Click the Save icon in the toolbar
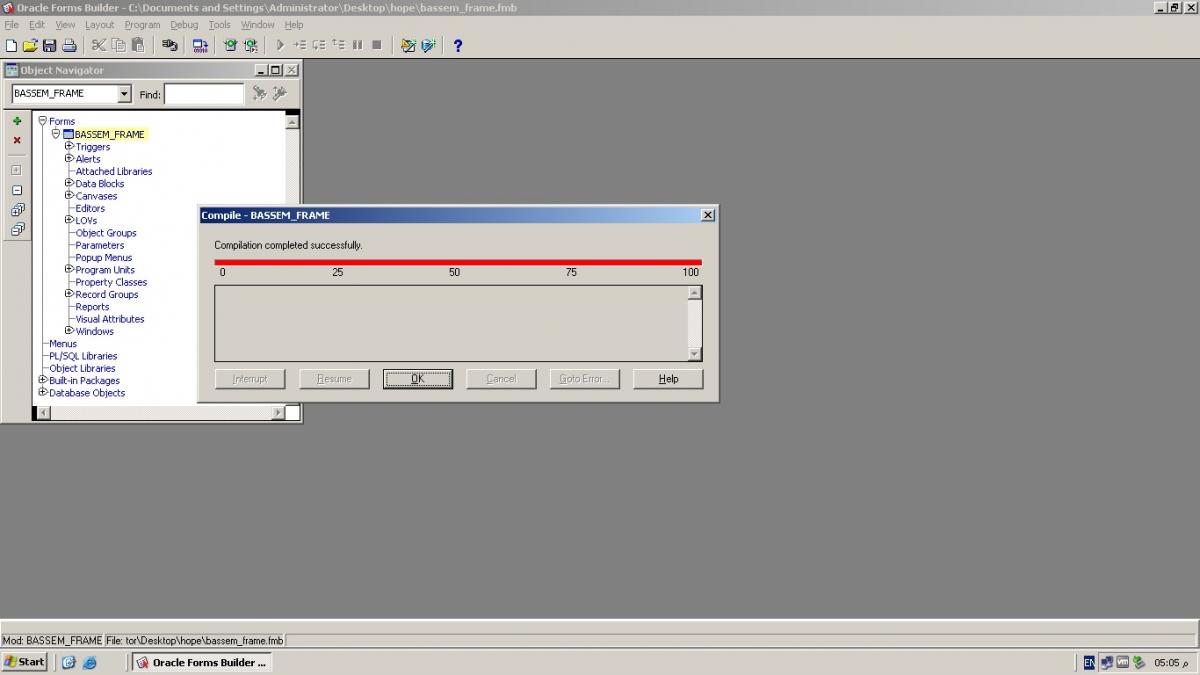Viewport: 1200px width, 675px height. coord(49,45)
